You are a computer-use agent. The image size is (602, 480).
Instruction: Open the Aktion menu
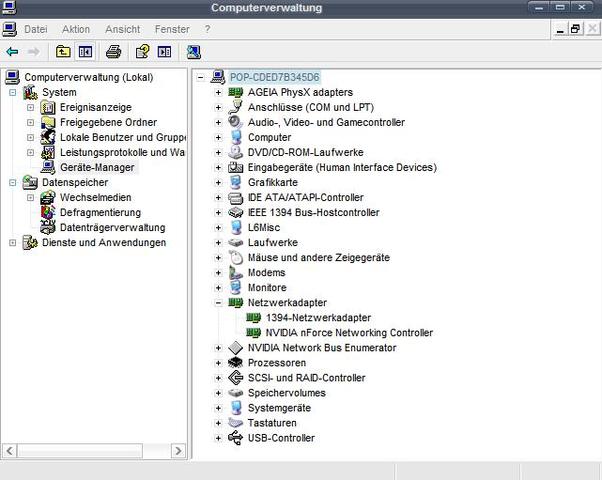pyautogui.click(x=76, y=29)
